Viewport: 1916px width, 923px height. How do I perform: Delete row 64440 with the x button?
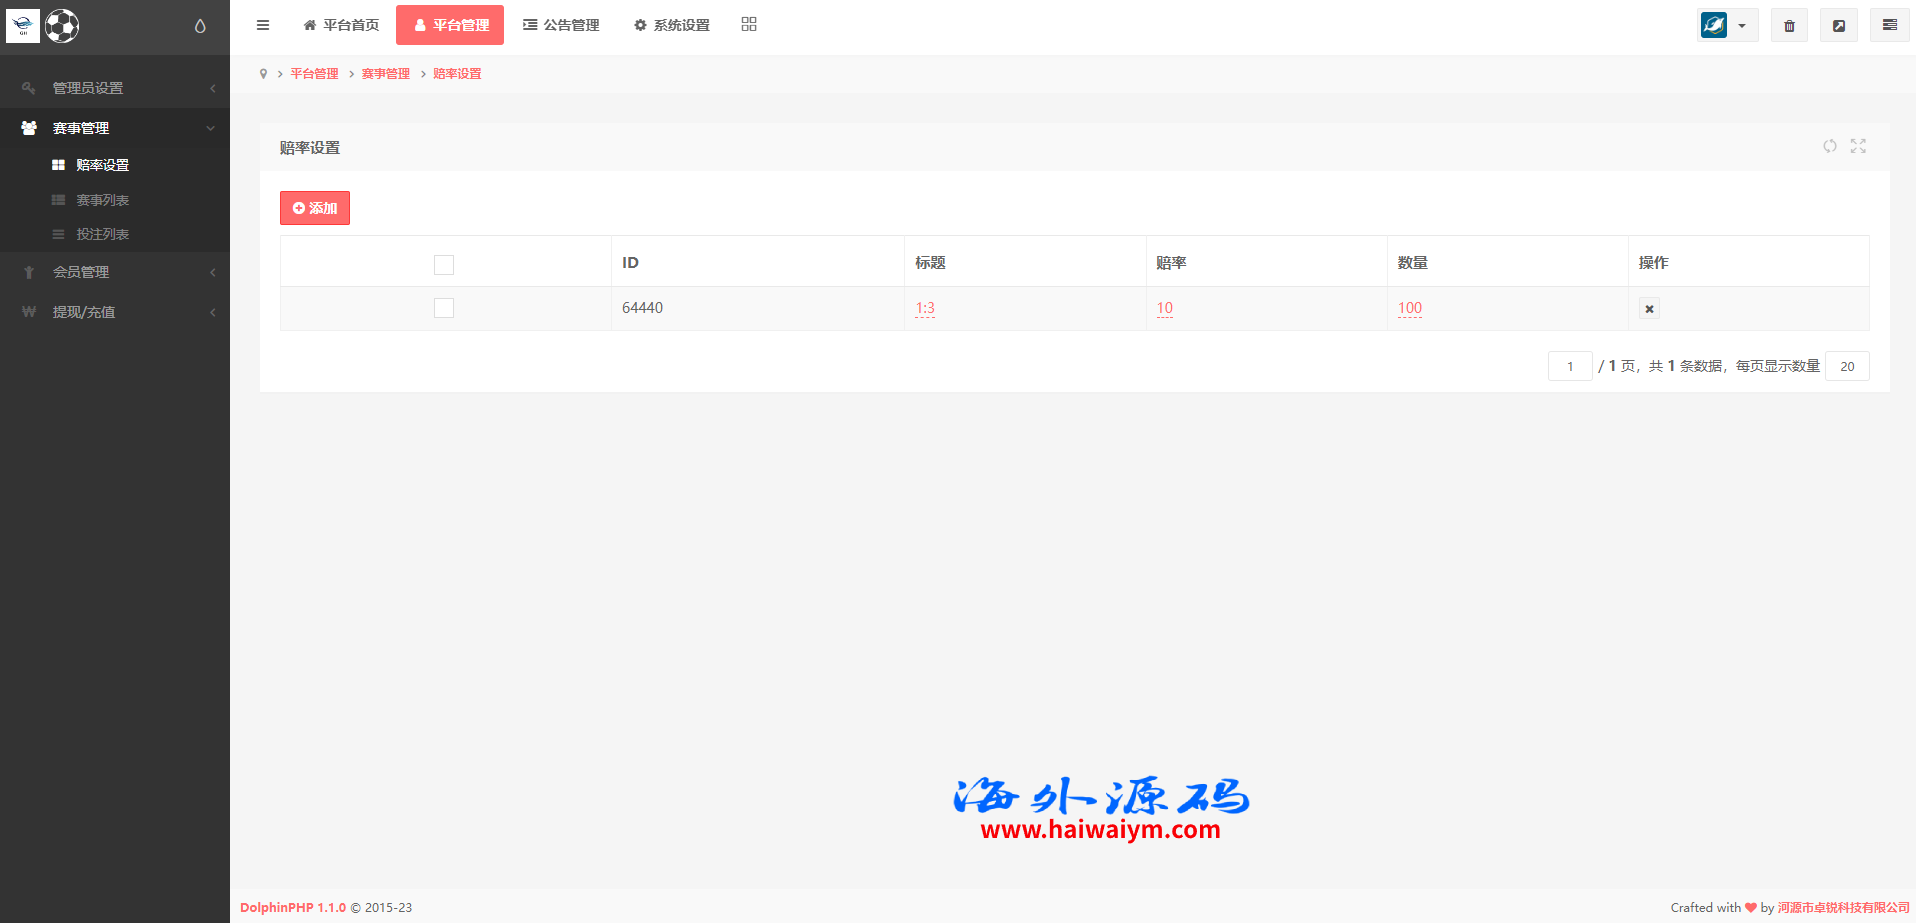1649,309
